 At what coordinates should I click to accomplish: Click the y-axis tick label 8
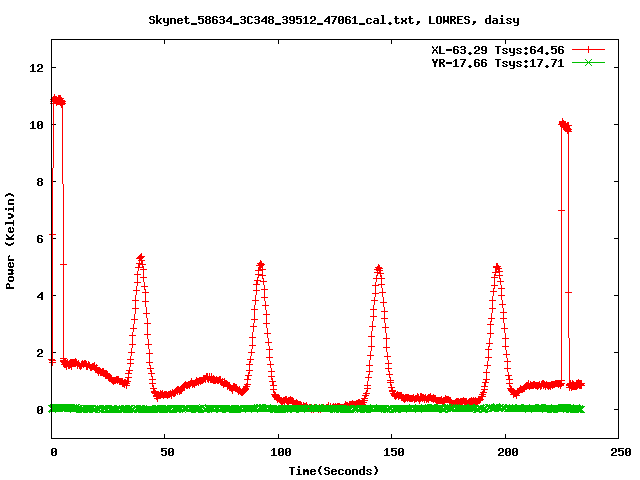point(40,182)
